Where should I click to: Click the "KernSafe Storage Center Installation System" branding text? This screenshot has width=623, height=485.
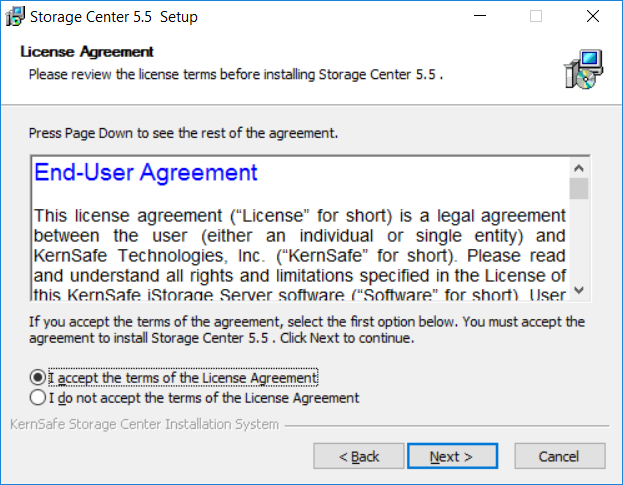point(145,424)
